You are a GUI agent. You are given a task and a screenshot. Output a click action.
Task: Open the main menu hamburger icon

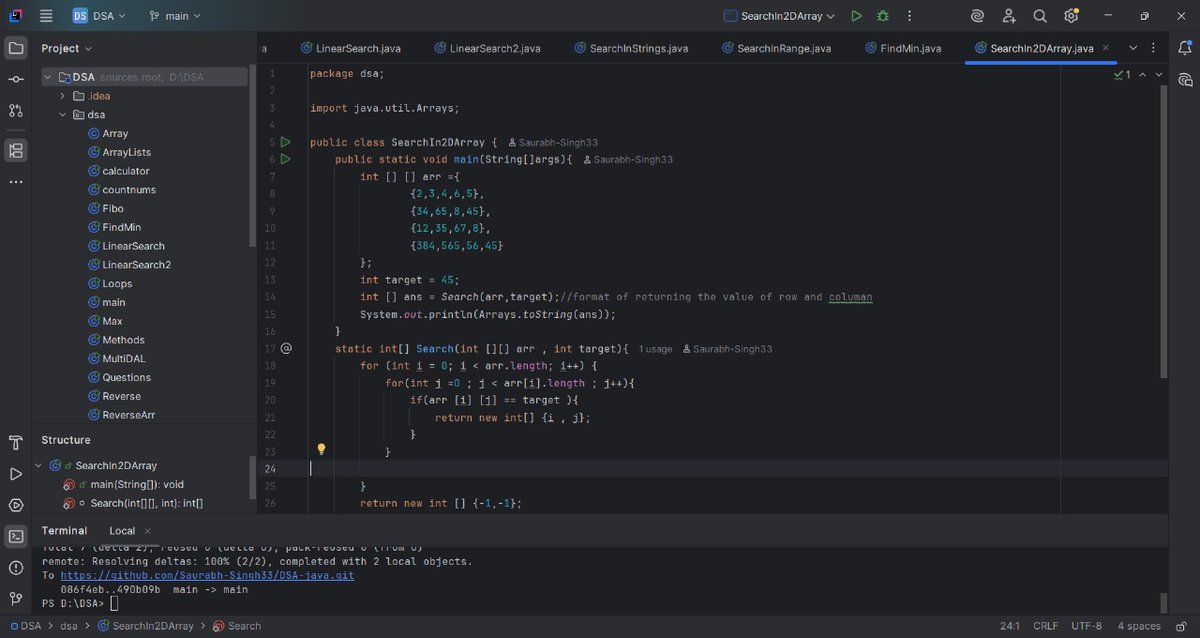pyautogui.click(x=46, y=16)
